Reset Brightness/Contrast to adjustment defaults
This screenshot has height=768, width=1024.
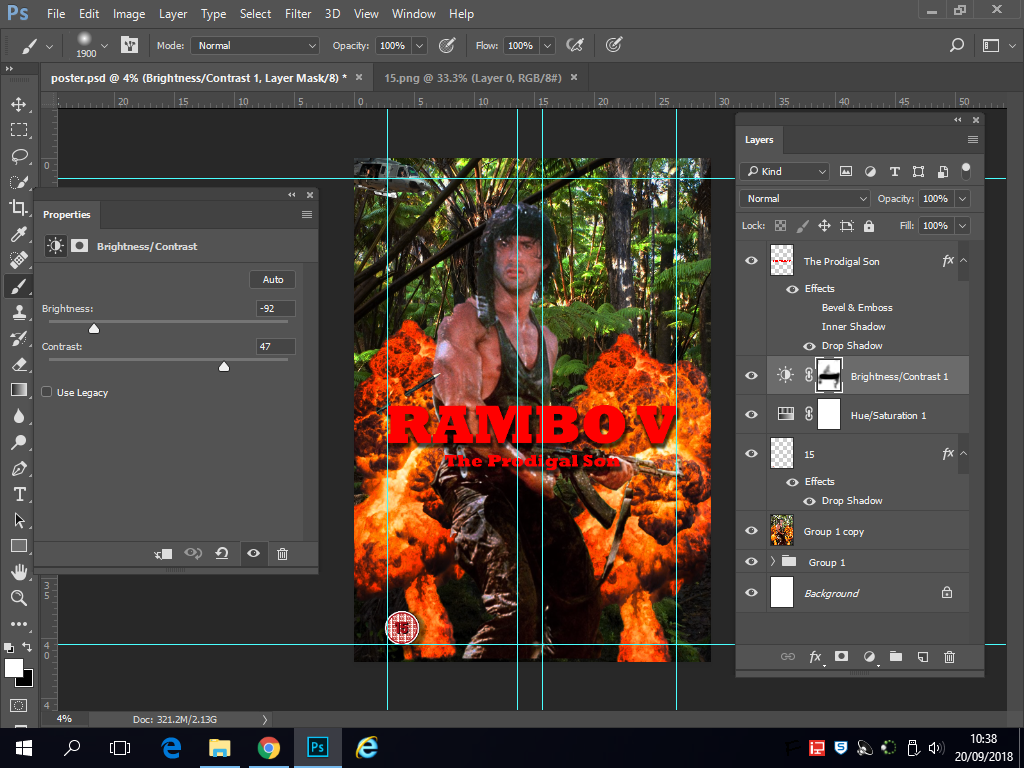pyautogui.click(x=222, y=554)
